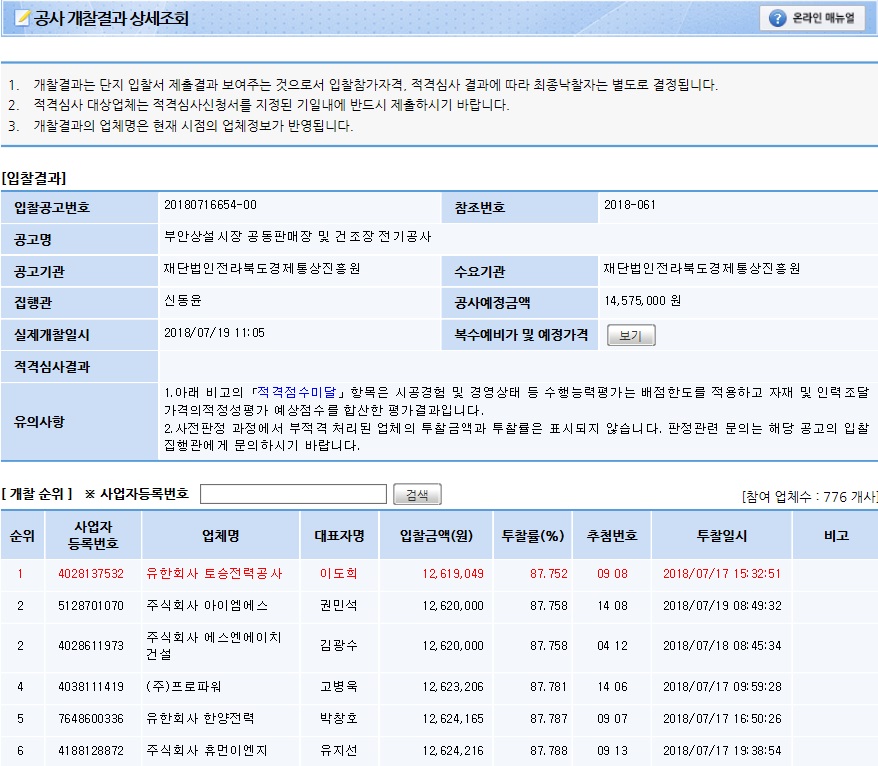Focus the 사업자등록번호 search input field
This screenshot has height=766, width=878.
[293, 494]
